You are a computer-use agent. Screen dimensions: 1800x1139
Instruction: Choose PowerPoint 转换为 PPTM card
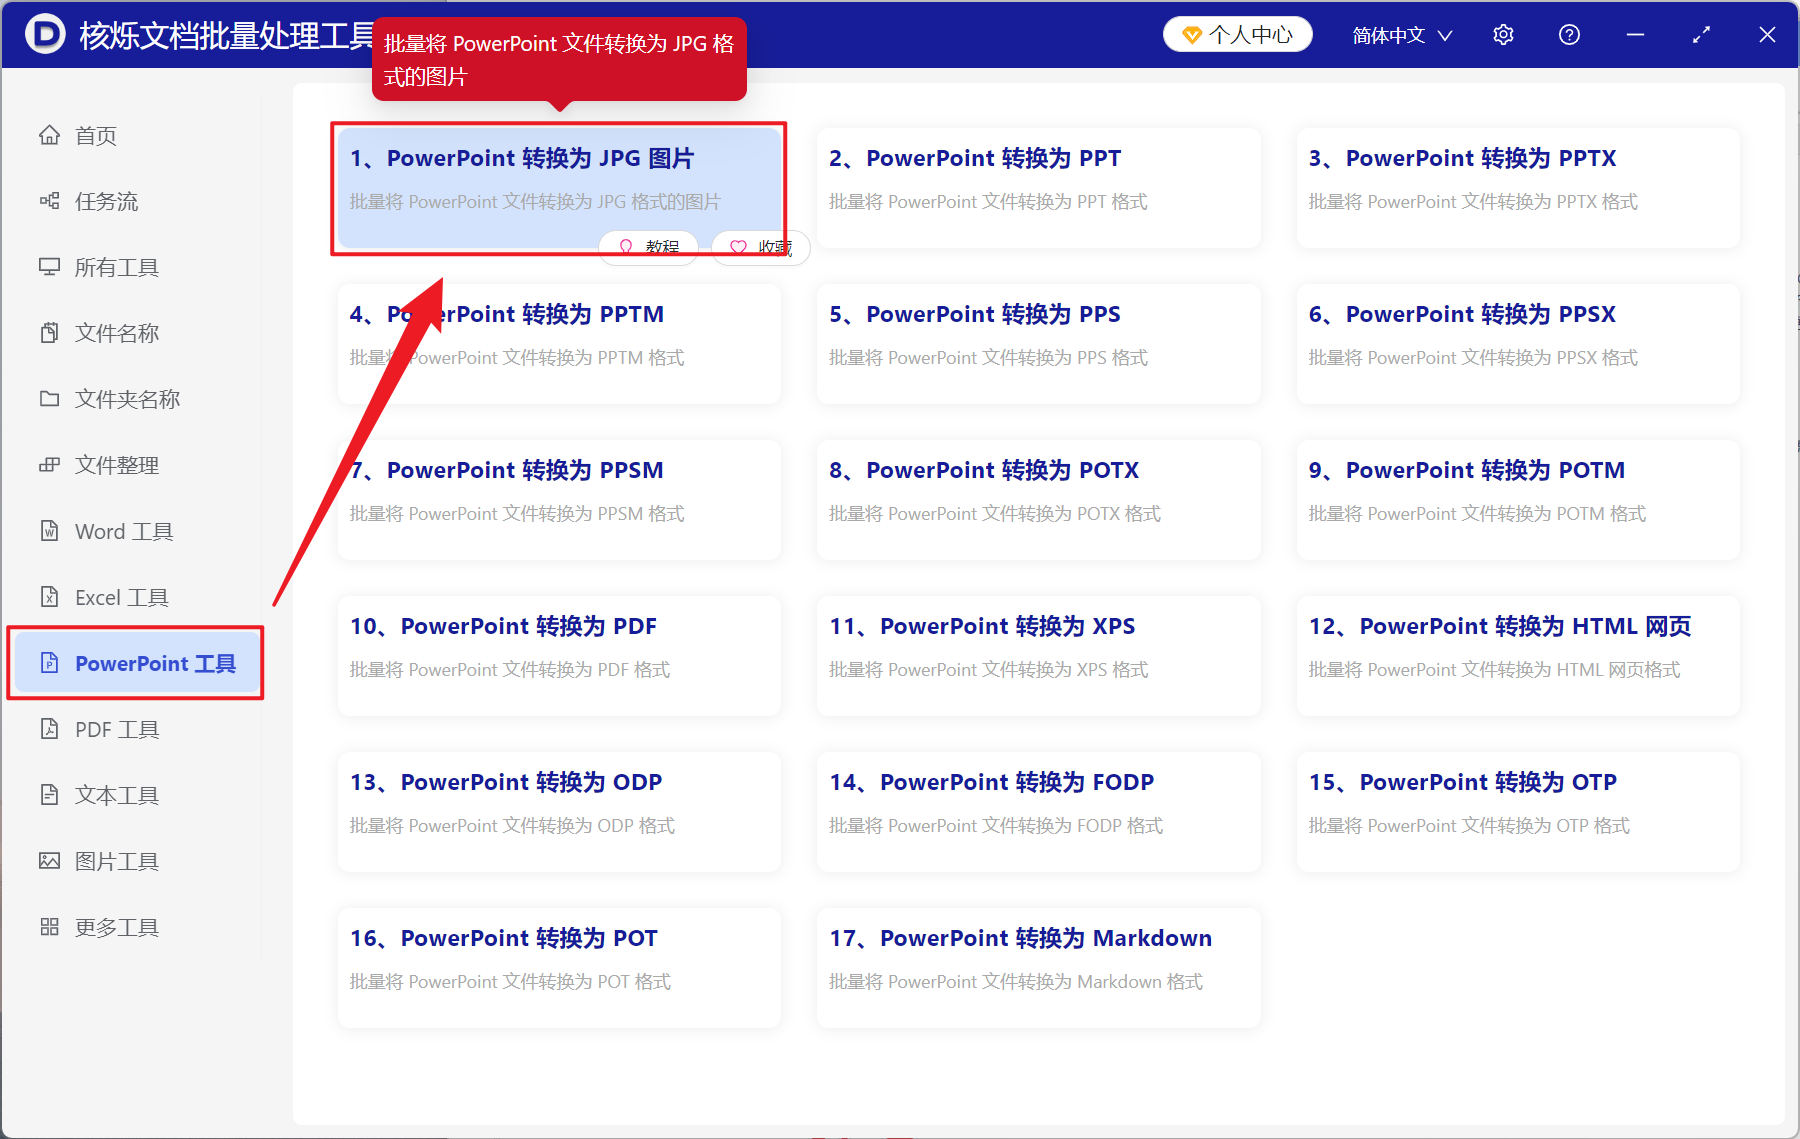[x=559, y=343]
